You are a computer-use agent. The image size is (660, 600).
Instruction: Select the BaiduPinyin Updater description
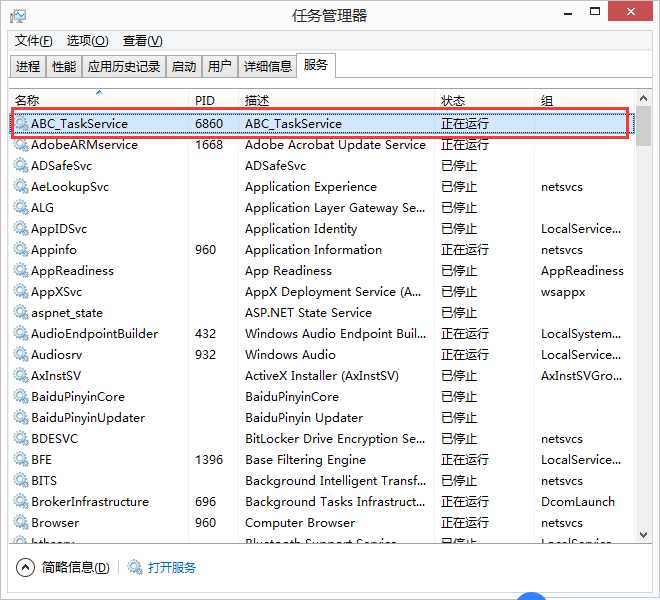click(304, 418)
